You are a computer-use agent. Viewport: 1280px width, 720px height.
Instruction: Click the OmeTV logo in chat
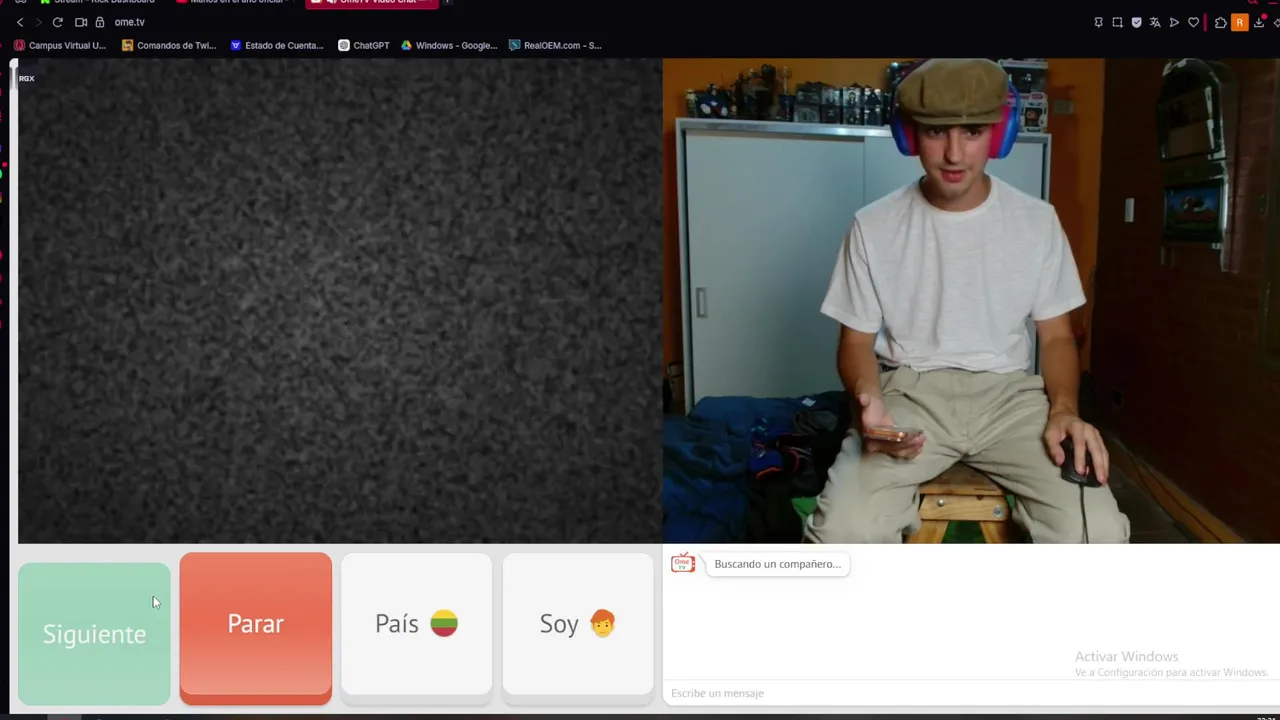click(683, 564)
